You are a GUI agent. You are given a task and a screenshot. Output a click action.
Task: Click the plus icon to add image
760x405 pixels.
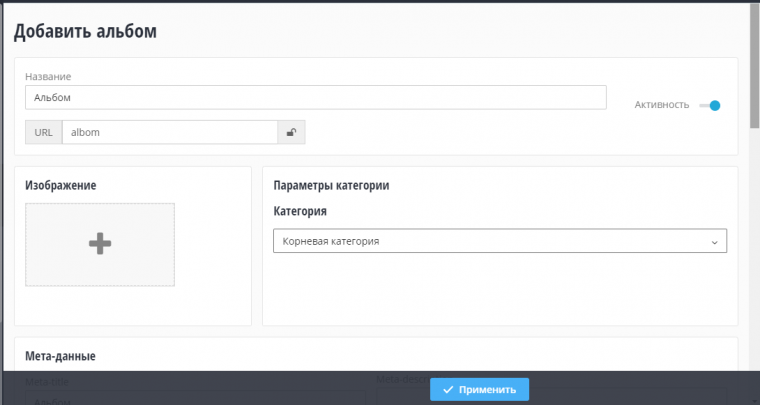click(x=100, y=244)
